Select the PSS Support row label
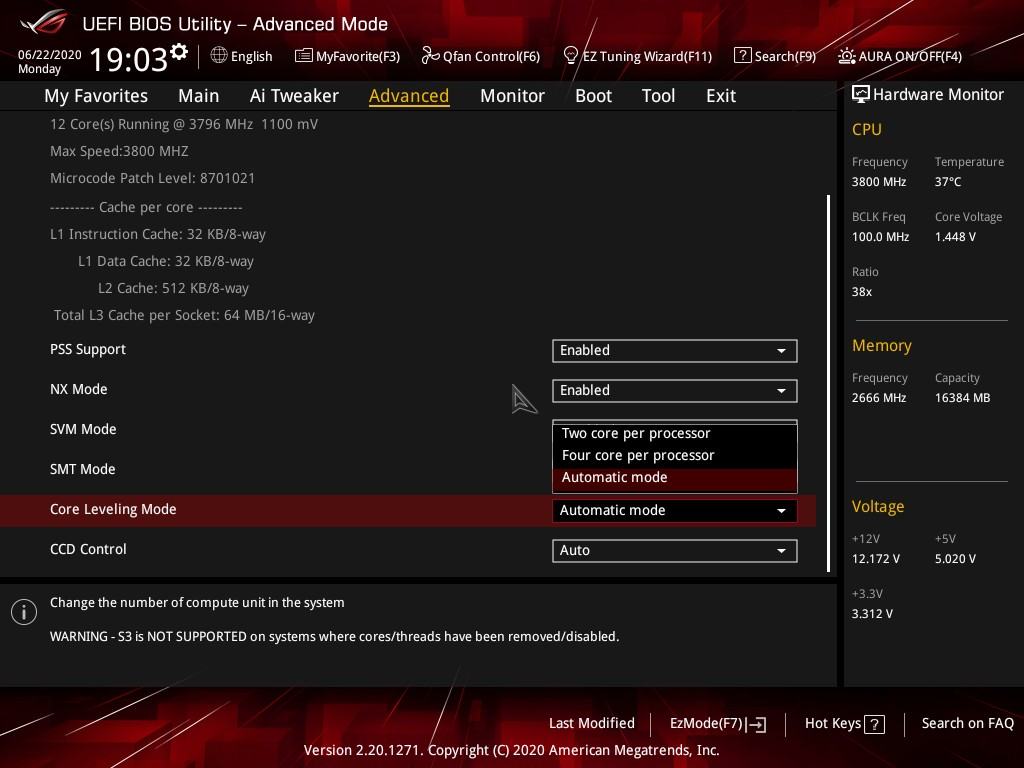 pyautogui.click(x=88, y=349)
